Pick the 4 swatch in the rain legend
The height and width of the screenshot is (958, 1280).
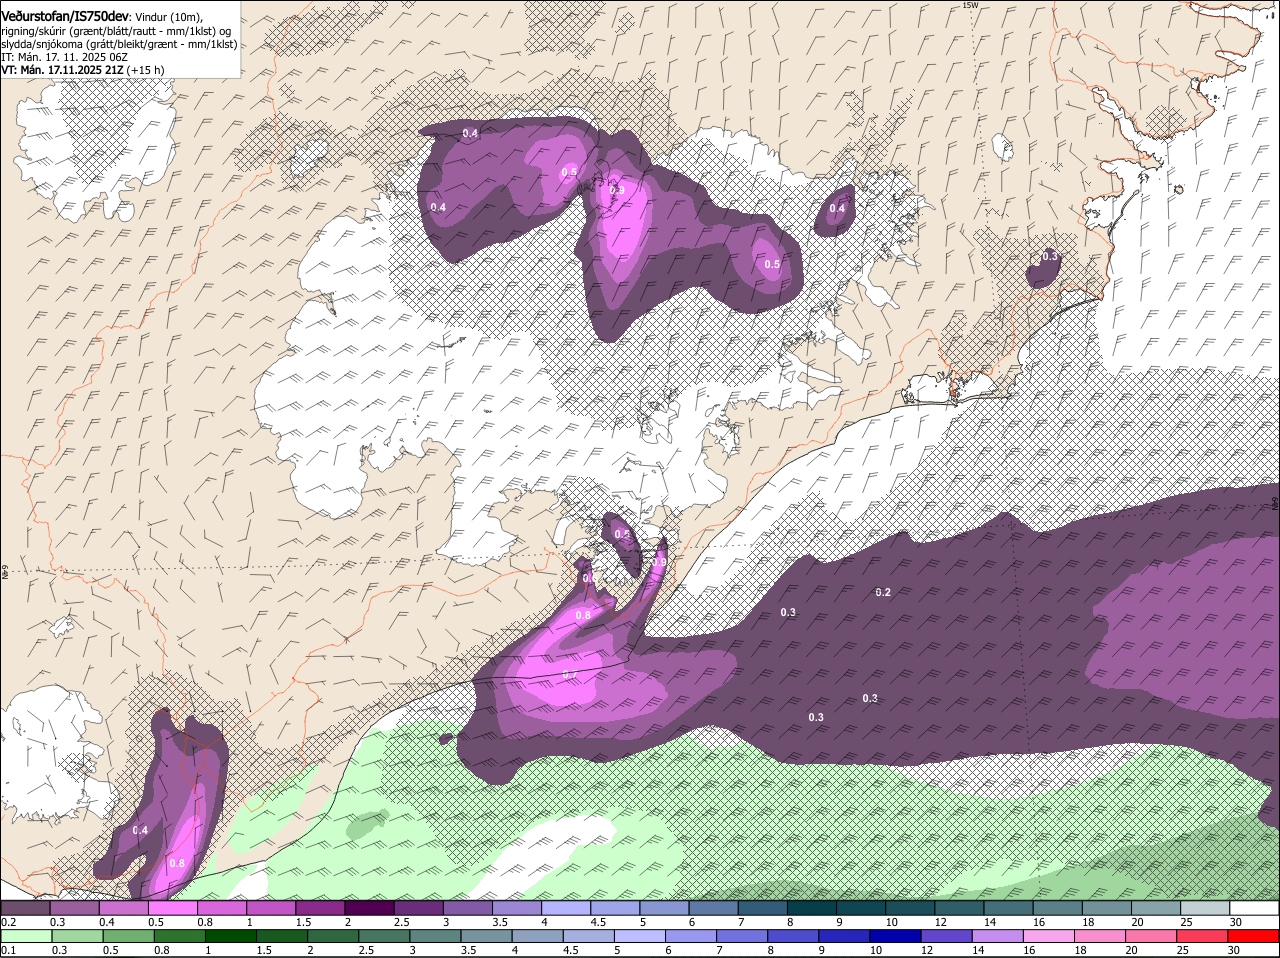[538, 936]
